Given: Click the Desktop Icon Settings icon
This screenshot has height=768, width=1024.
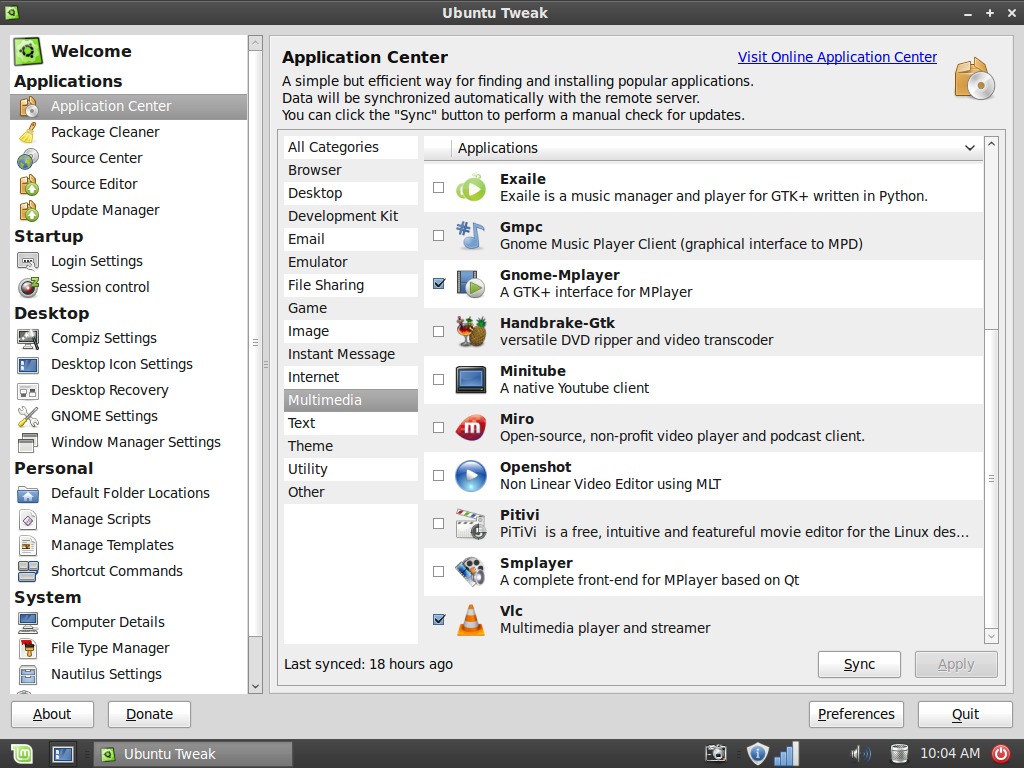Looking at the screenshot, I should point(28,364).
